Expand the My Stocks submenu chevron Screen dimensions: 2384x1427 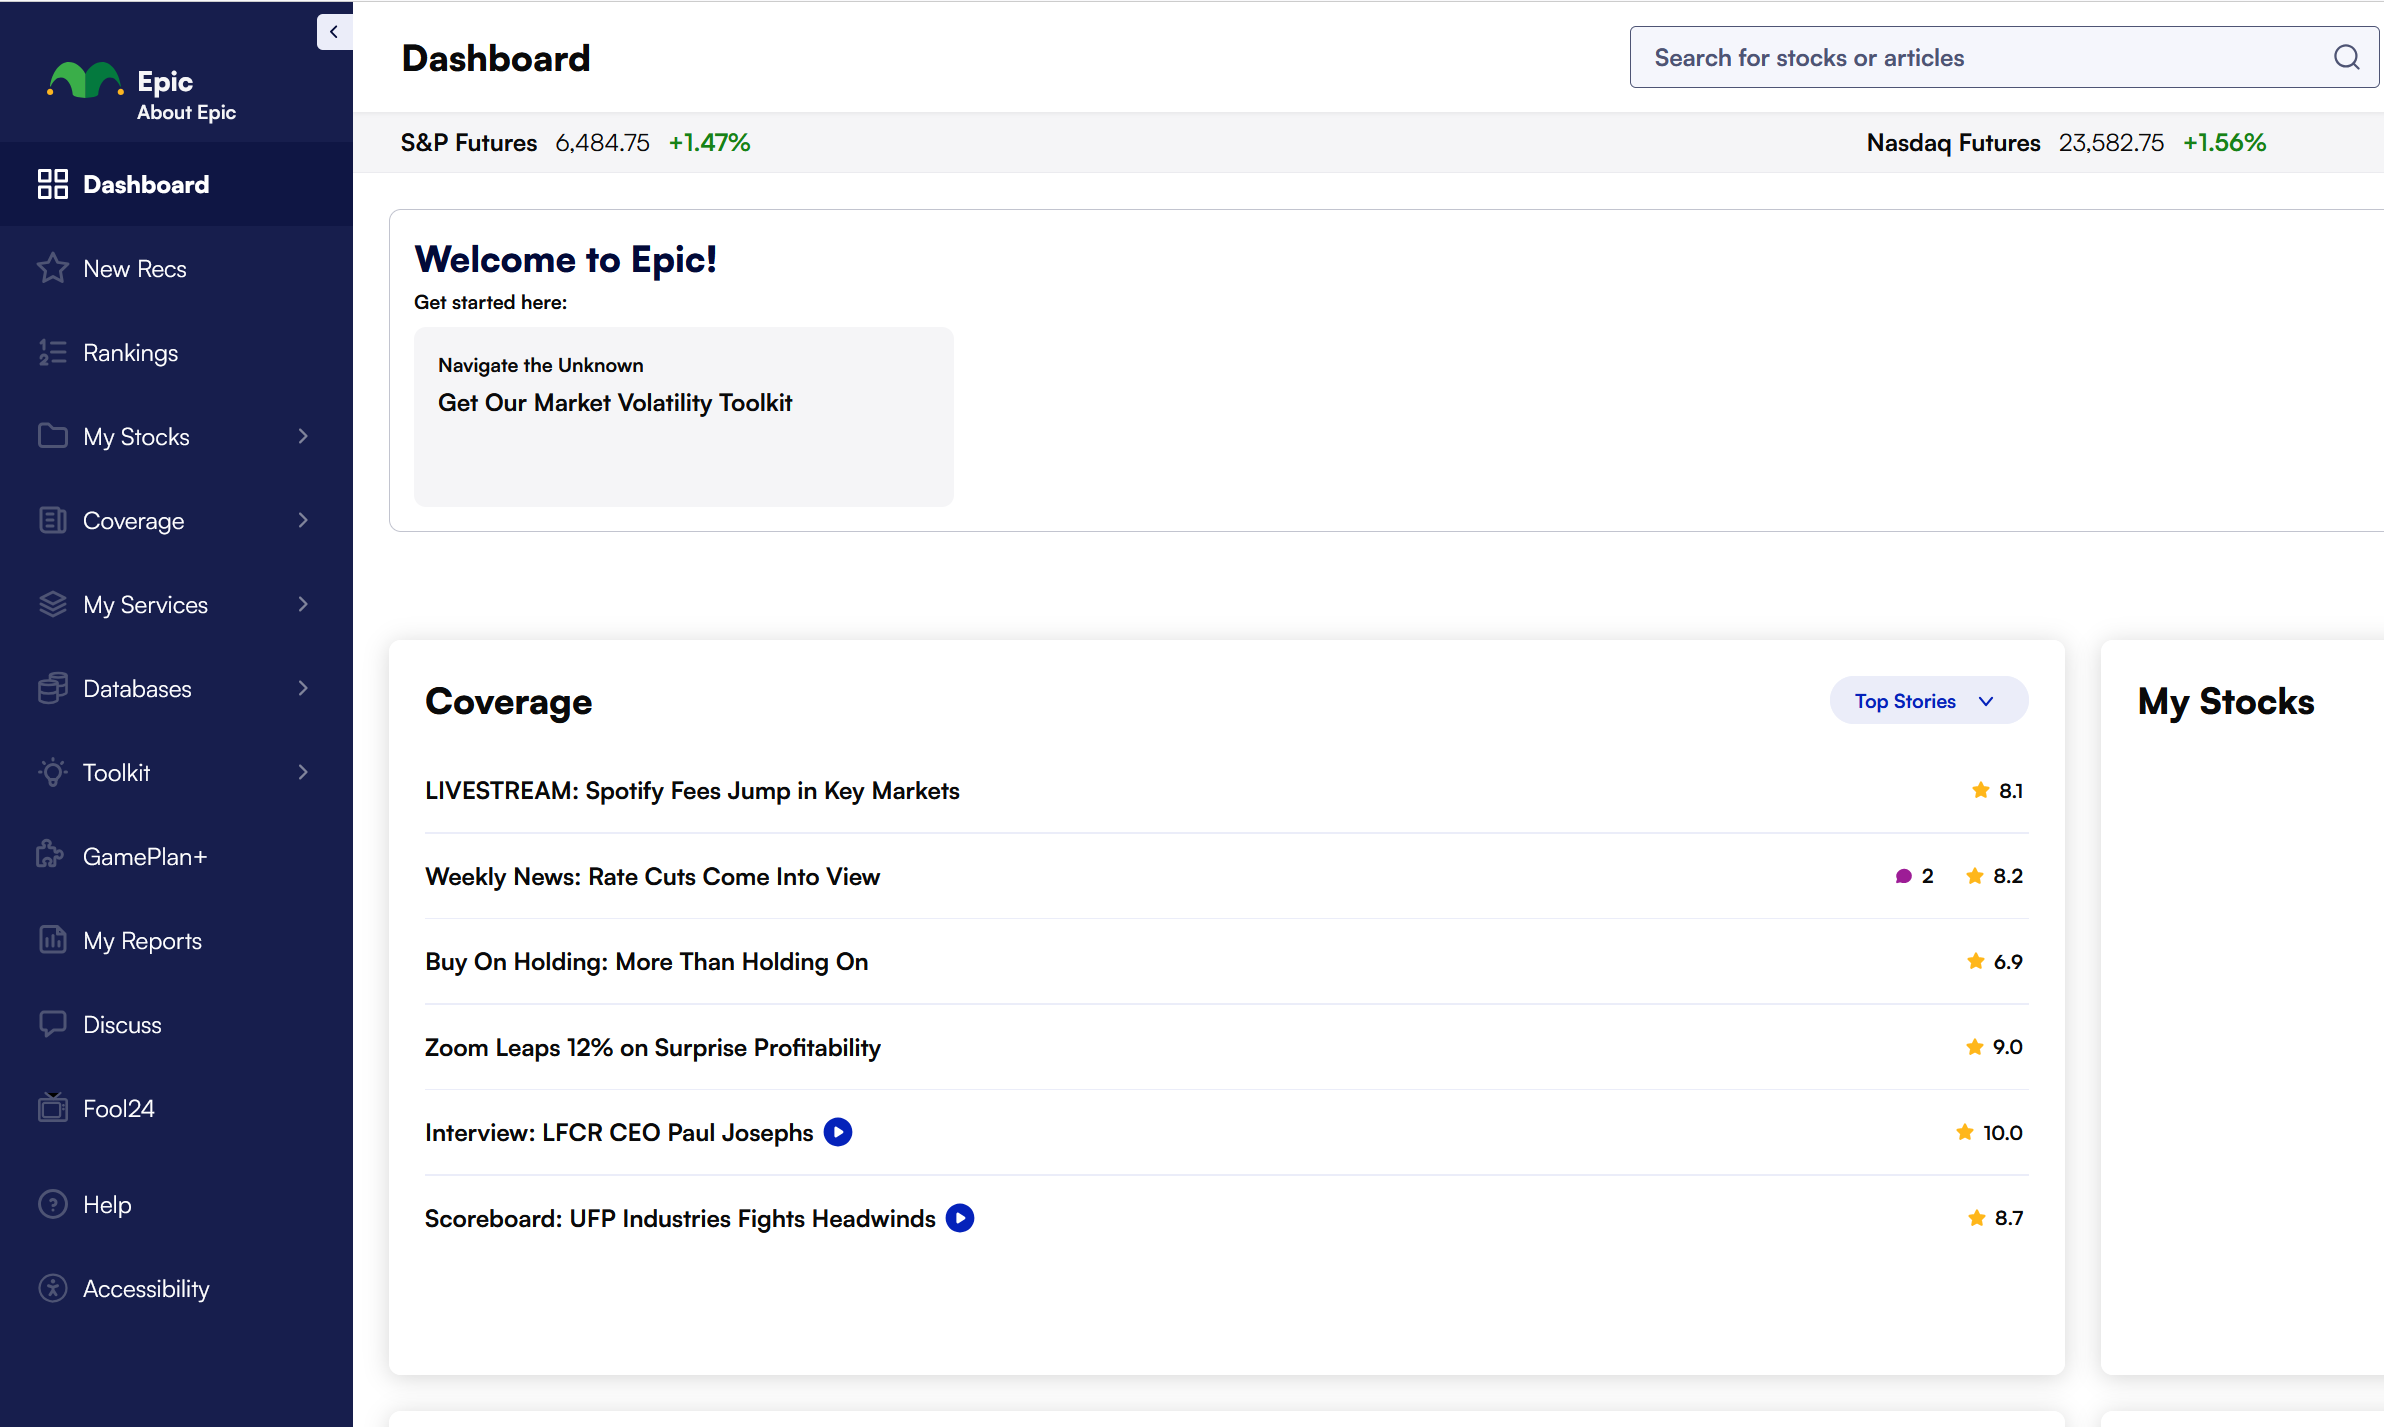pyautogui.click(x=303, y=436)
